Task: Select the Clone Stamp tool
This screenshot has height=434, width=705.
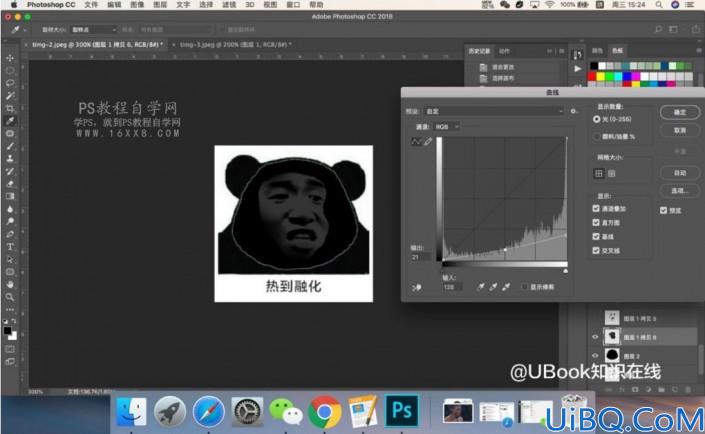Action: (x=10, y=159)
